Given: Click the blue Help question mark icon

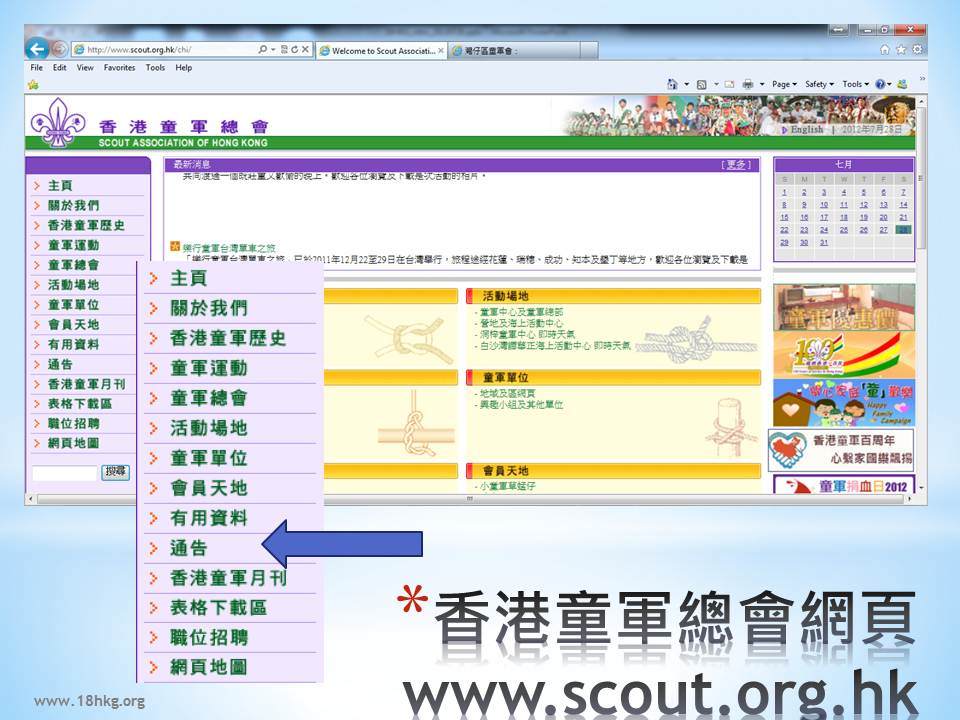Looking at the screenshot, I should (x=880, y=84).
